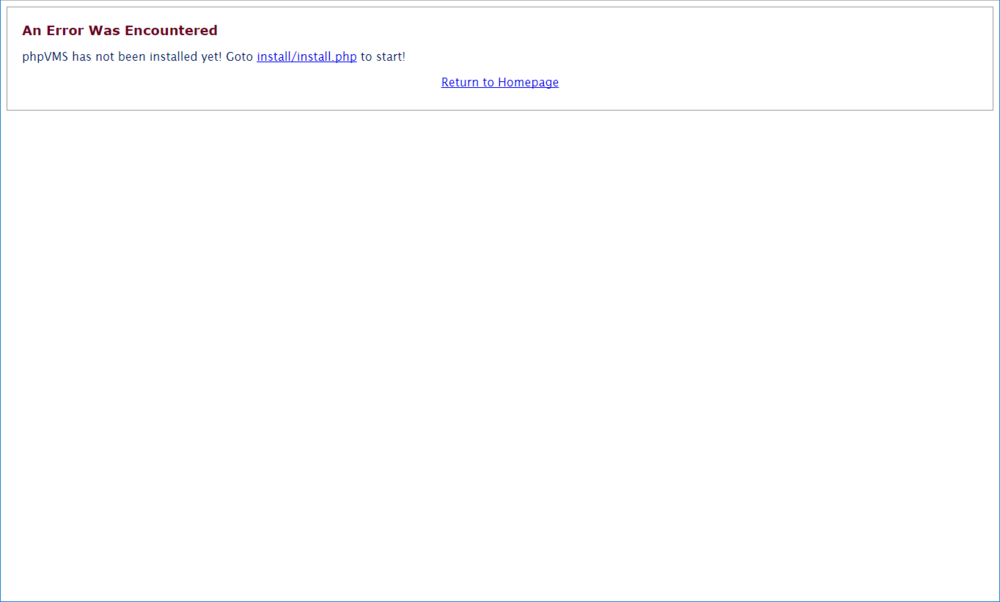
Task: Click the word 'yet!' in the message
Action: (211, 57)
